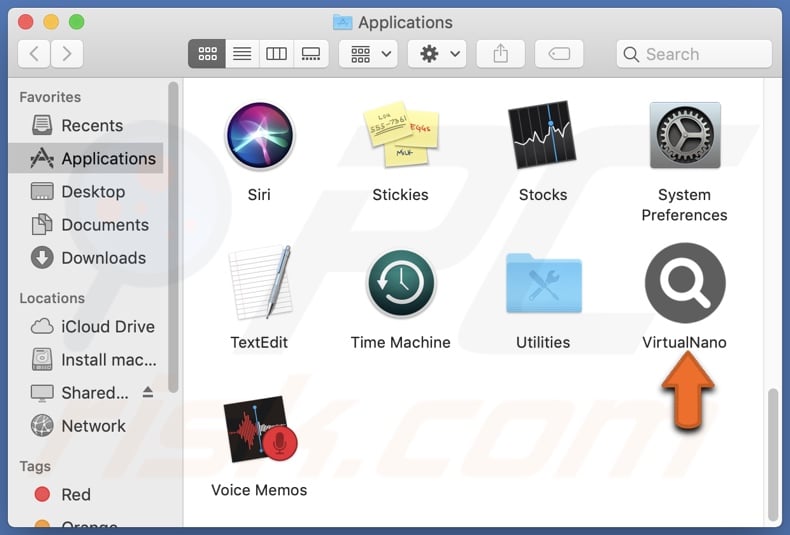Click the "Time Machine" label
The height and width of the screenshot is (535, 790).
[401, 343]
